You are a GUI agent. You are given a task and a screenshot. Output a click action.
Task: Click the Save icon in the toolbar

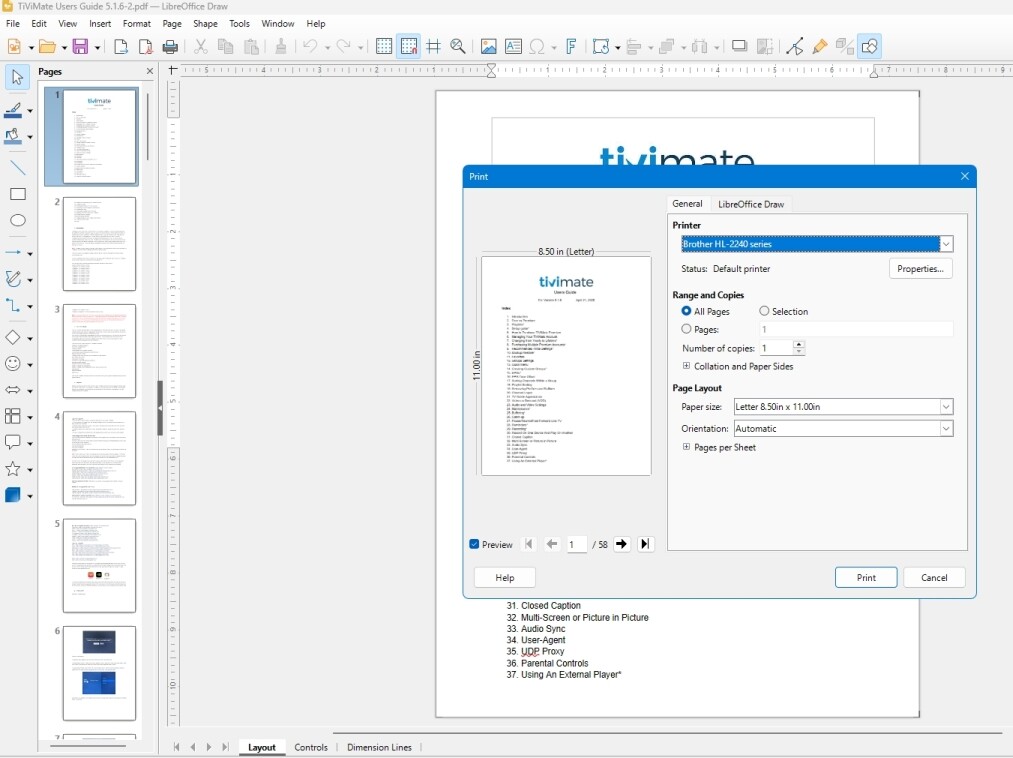tap(80, 47)
